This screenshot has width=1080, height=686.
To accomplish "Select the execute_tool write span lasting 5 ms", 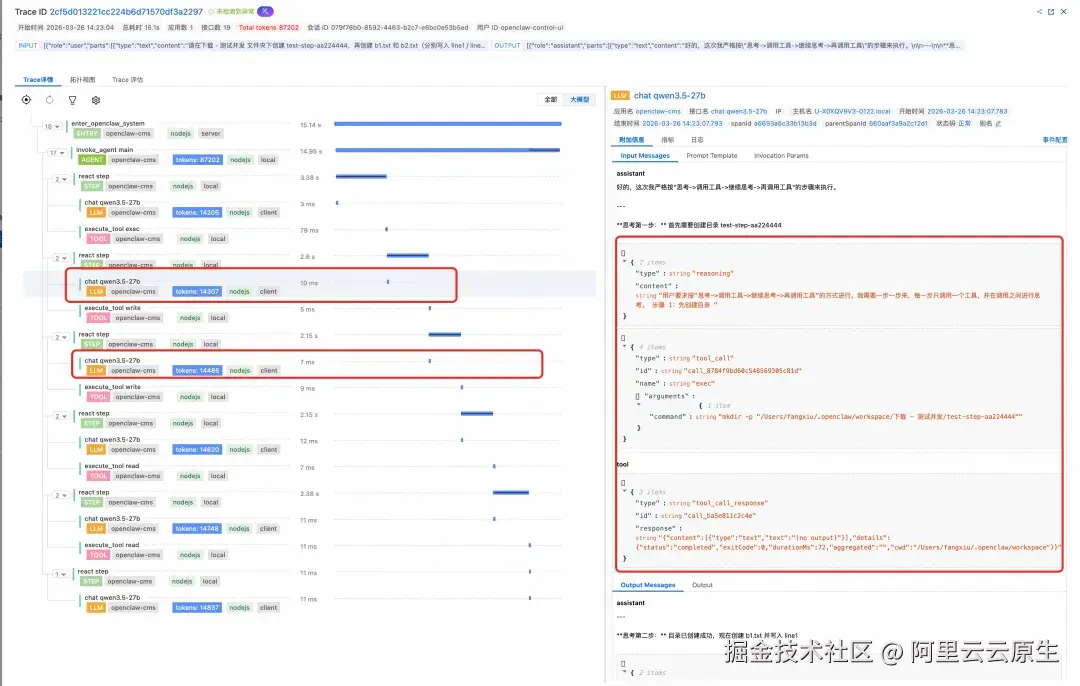I will (155, 313).
